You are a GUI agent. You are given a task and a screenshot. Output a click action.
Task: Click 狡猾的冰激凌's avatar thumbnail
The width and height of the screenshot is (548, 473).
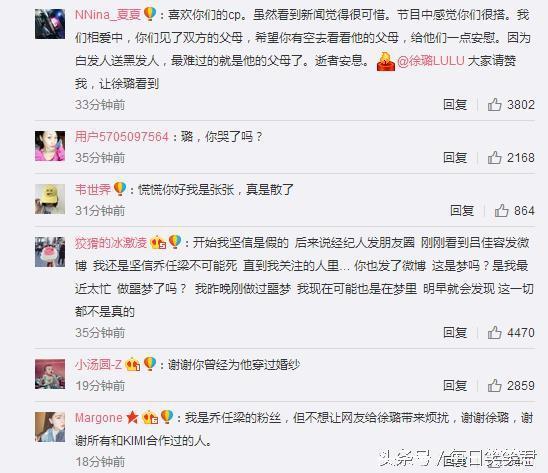tap(50, 252)
